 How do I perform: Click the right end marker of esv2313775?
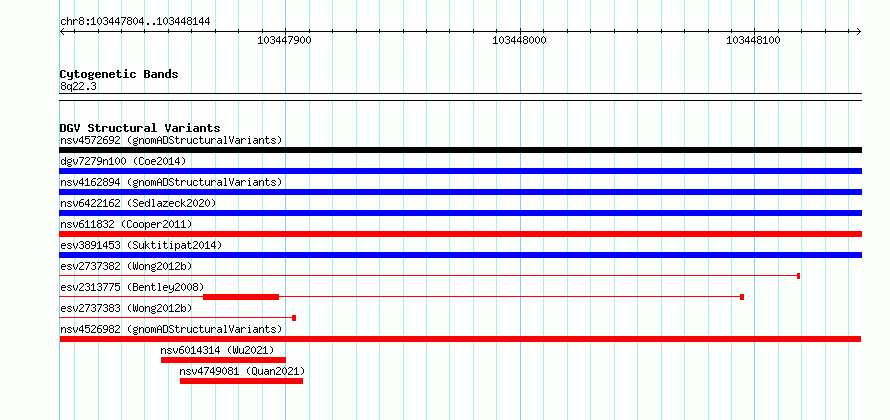[x=742, y=297]
